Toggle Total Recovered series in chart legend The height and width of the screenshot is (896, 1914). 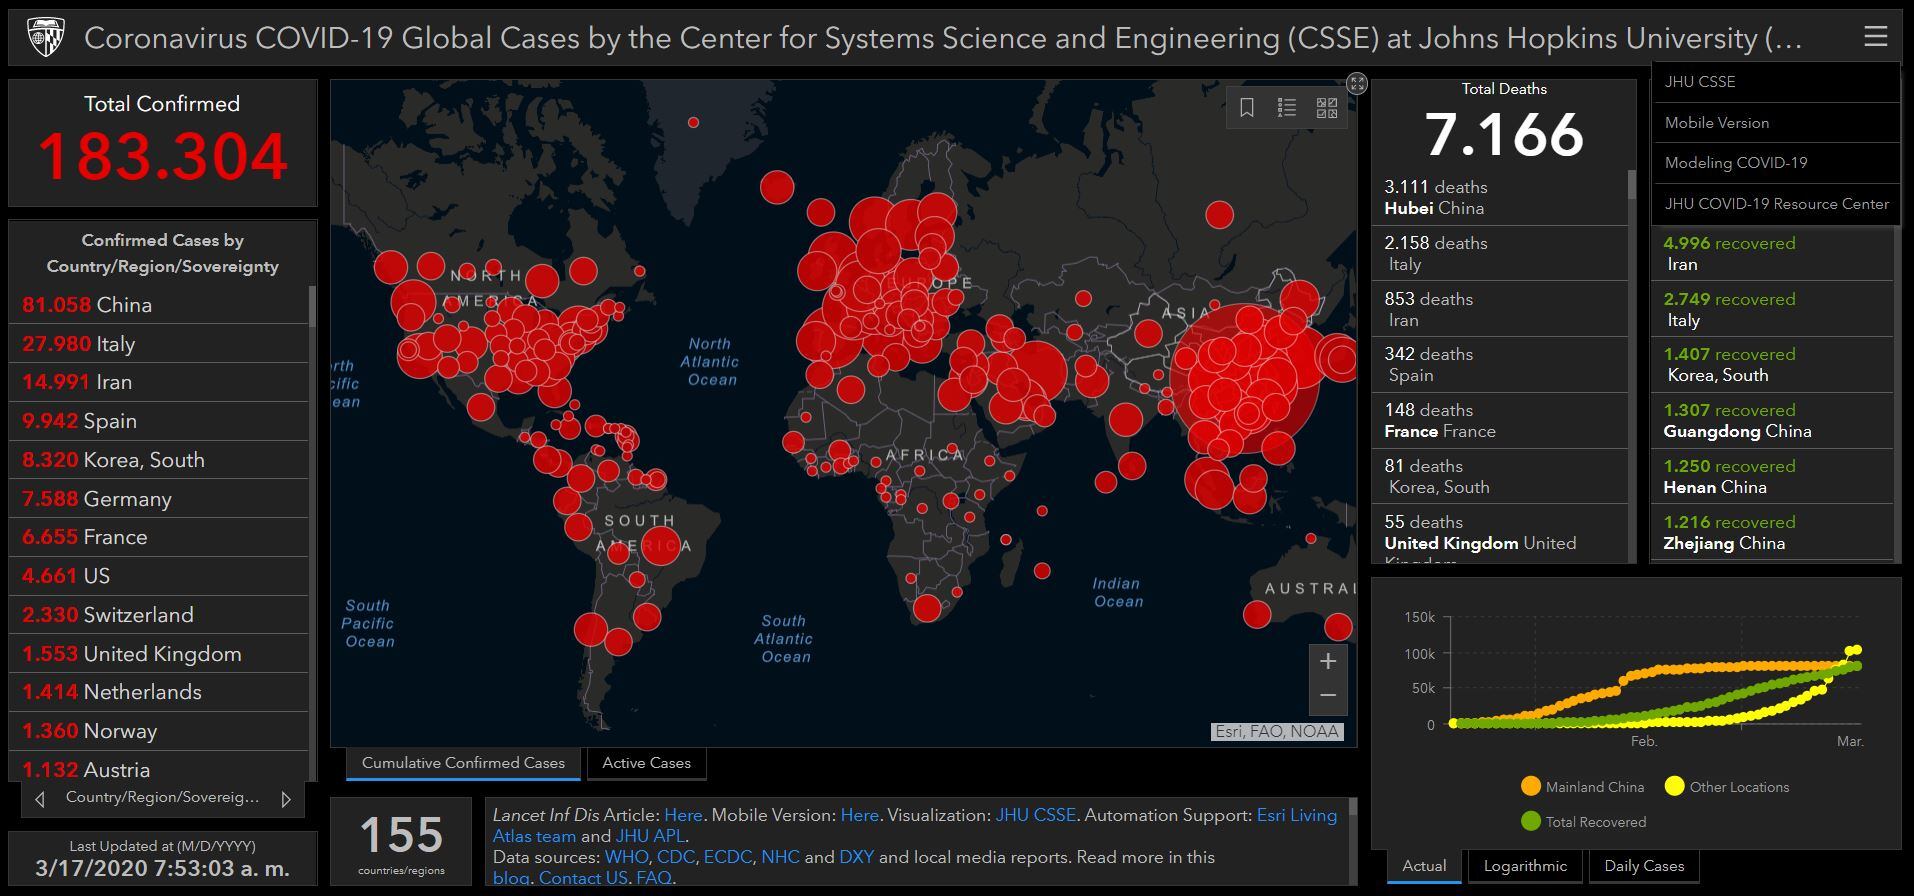(1583, 822)
